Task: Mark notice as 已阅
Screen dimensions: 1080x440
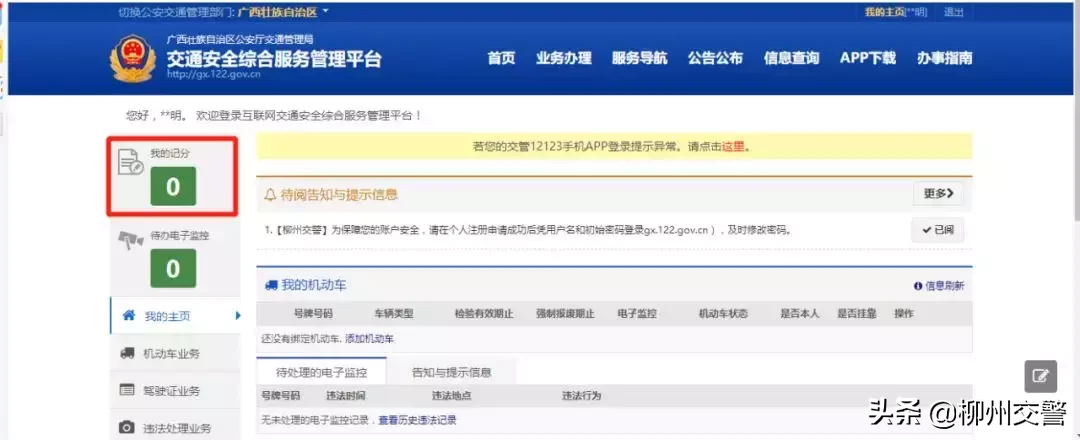Action: [937, 230]
